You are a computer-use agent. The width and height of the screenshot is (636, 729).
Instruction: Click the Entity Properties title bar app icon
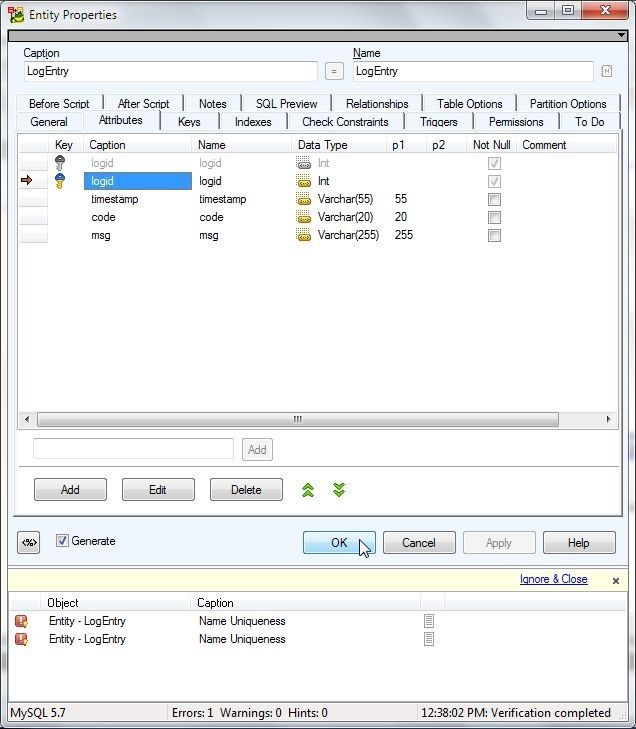tap(16, 14)
